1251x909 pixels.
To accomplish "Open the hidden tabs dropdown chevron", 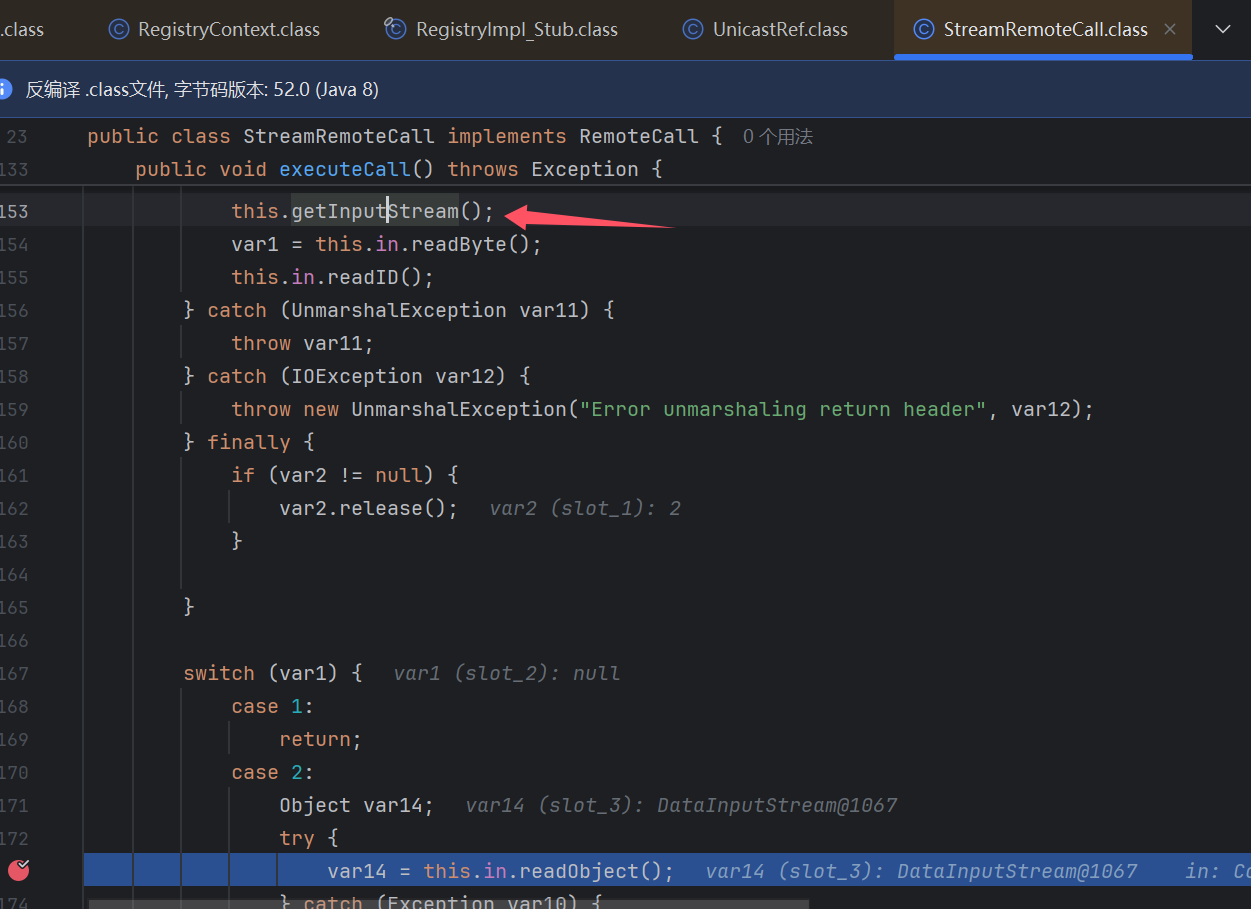I will (1222, 29).
